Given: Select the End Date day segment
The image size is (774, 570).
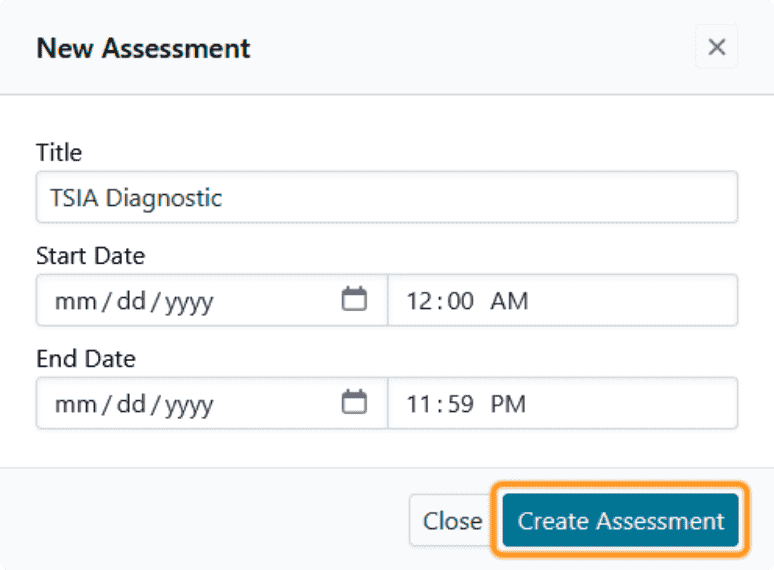Looking at the screenshot, I should click(130, 404).
